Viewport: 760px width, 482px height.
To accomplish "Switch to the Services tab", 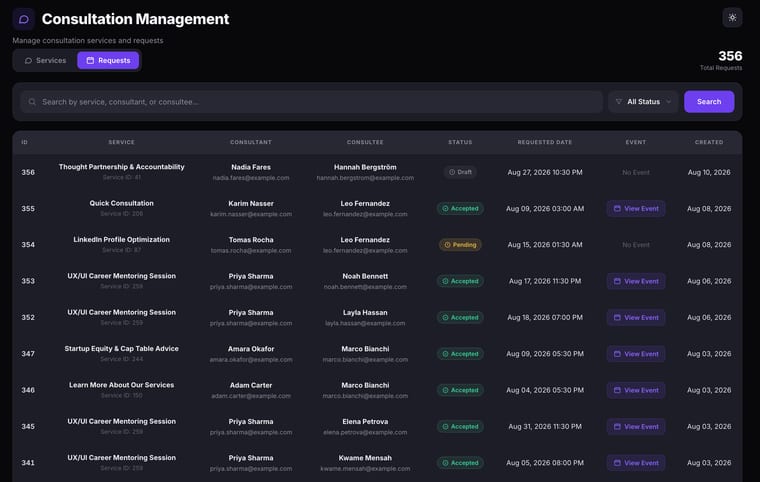I will (x=46, y=61).
